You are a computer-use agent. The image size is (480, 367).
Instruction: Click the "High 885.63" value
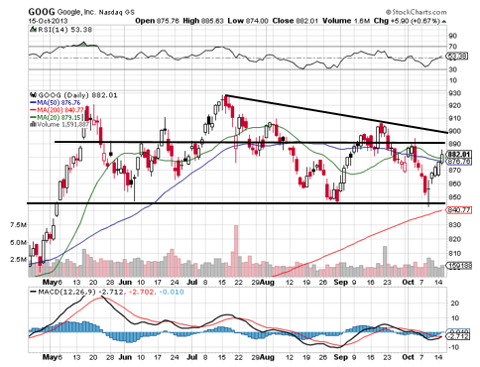(x=203, y=21)
